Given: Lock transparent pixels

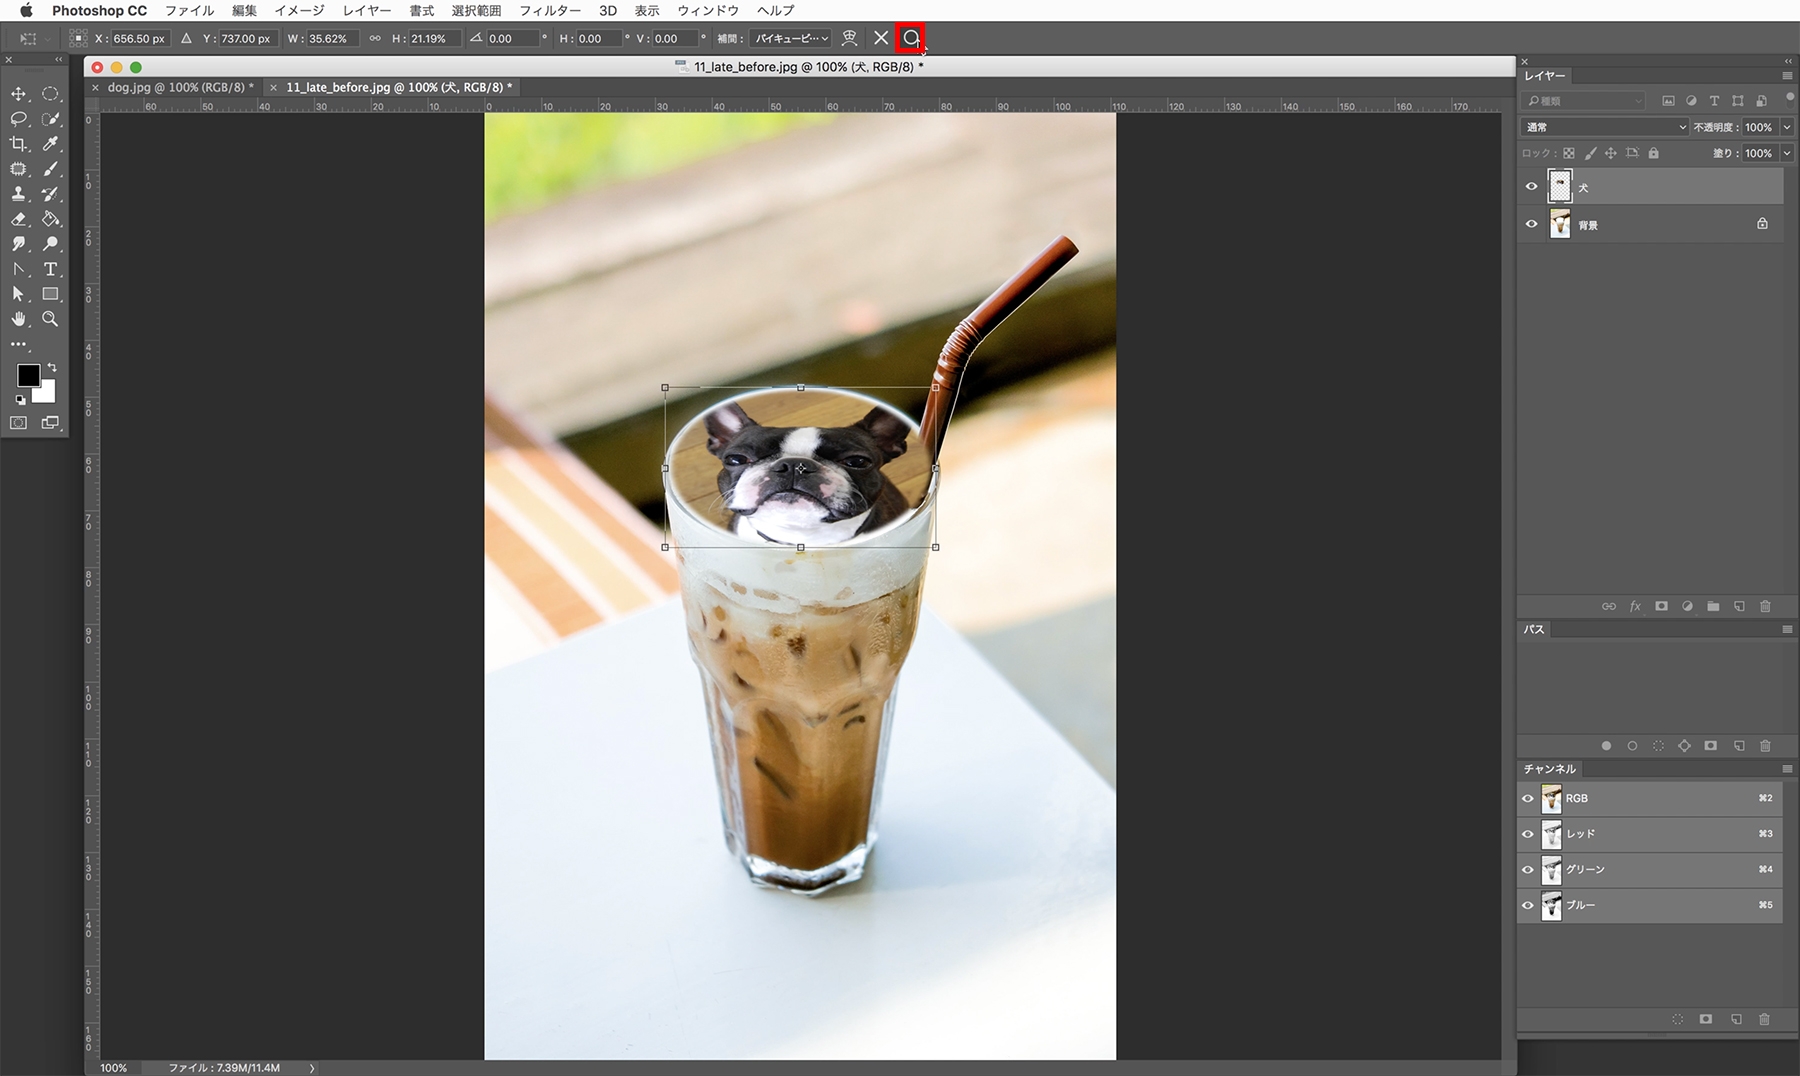Looking at the screenshot, I should (1568, 153).
